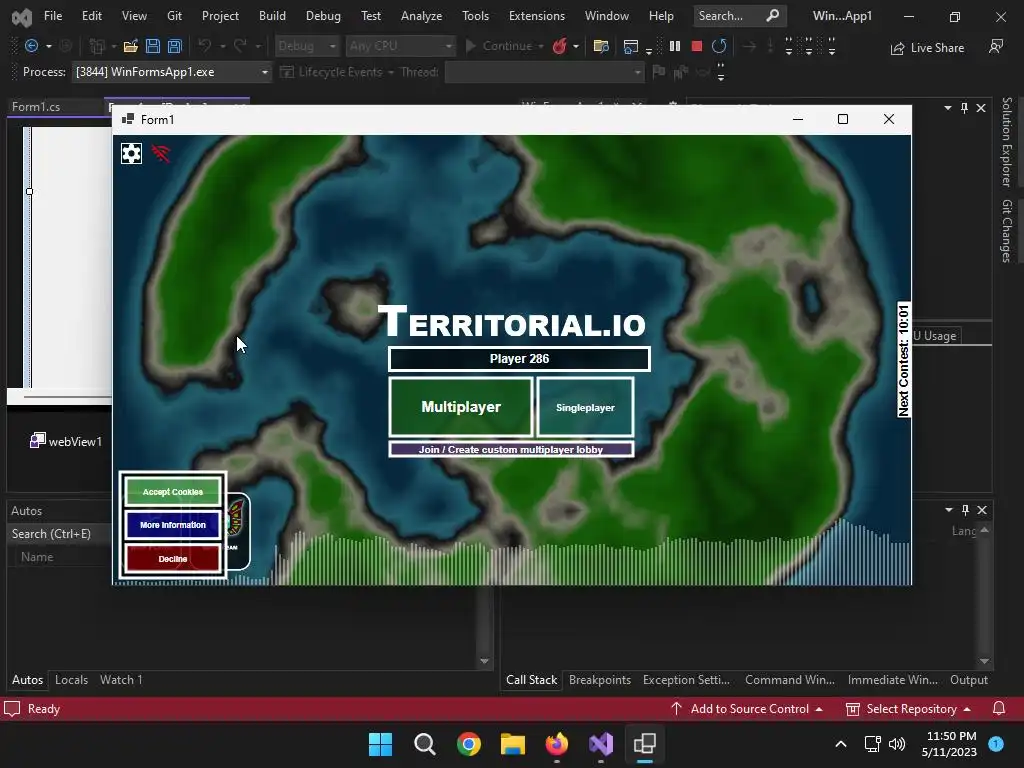The image size is (1024, 768).
Task: Open Firefox from taskbar
Action: tap(557, 744)
